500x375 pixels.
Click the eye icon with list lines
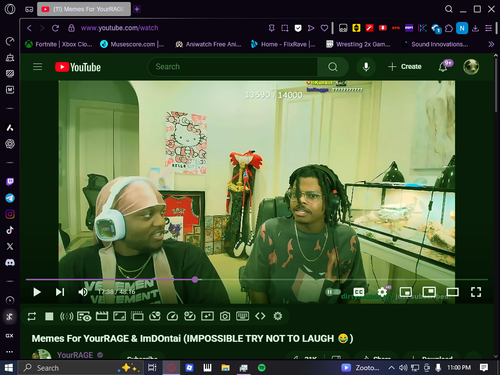(x=84, y=316)
